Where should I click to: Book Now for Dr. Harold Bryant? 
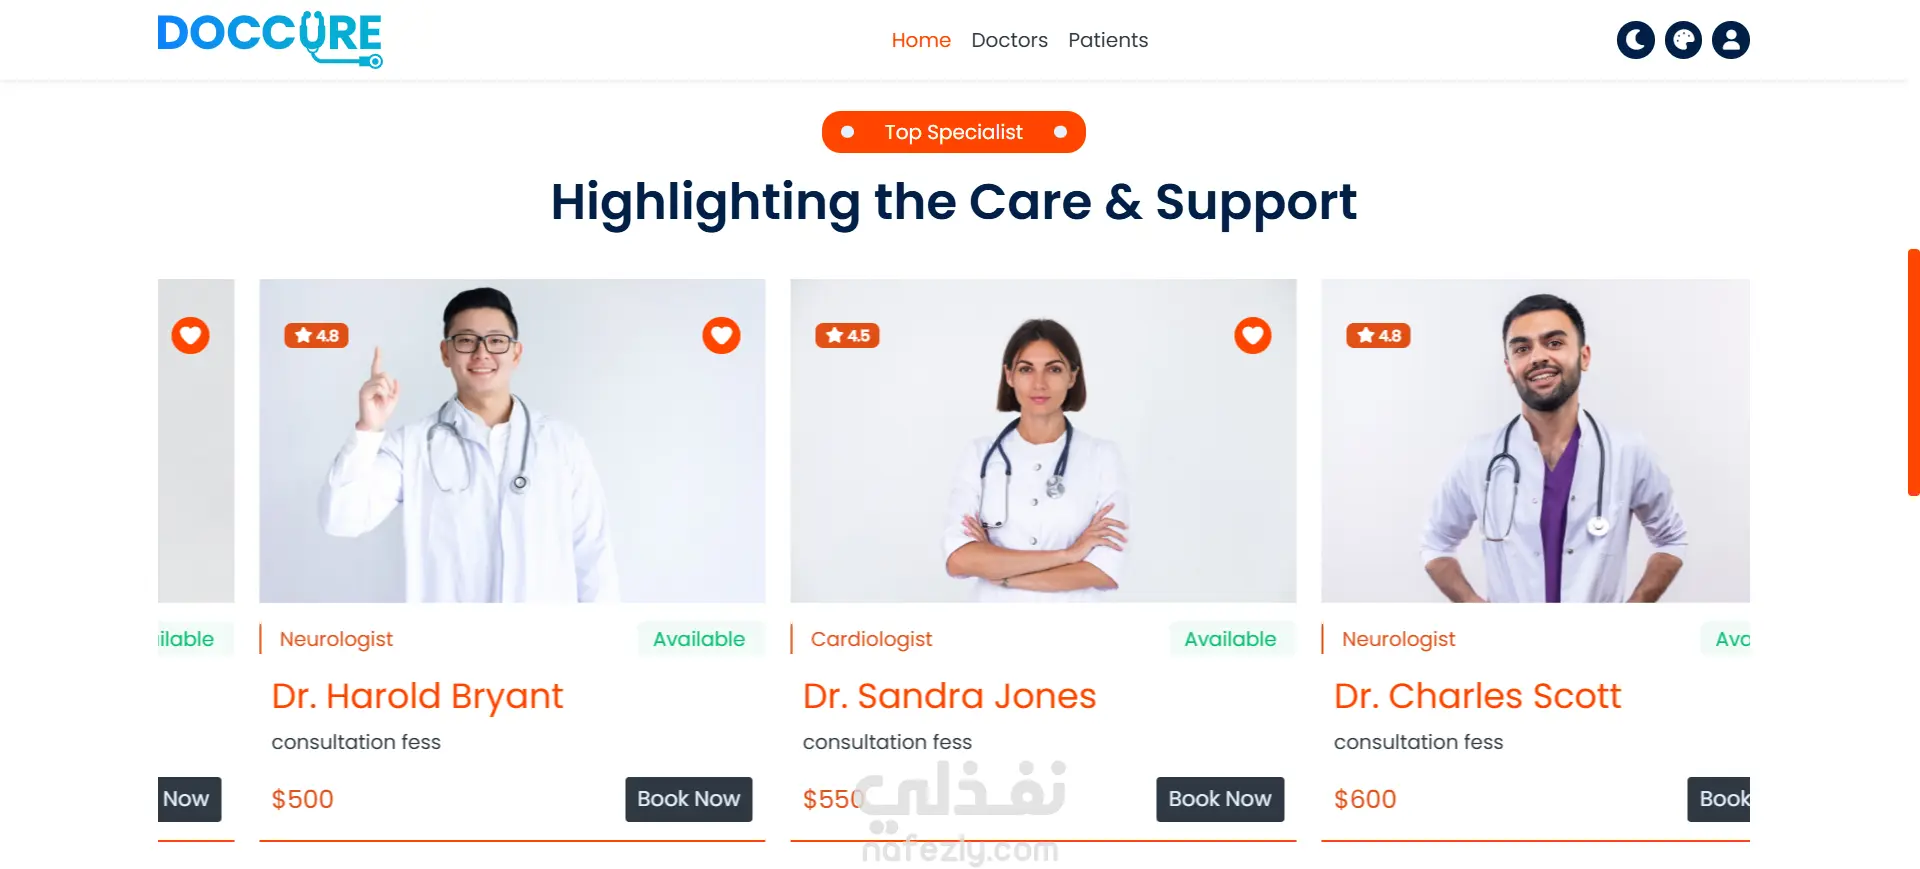tap(689, 799)
